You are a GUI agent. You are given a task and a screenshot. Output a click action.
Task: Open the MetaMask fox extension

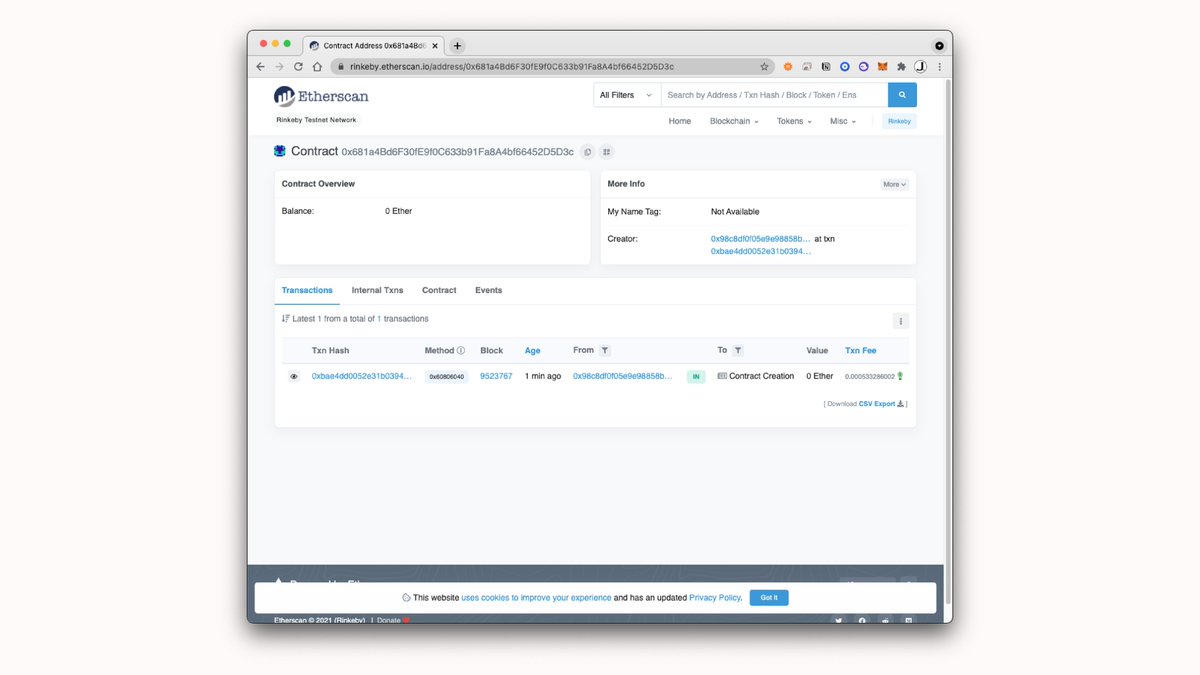pyautogui.click(x=882, y=67)
